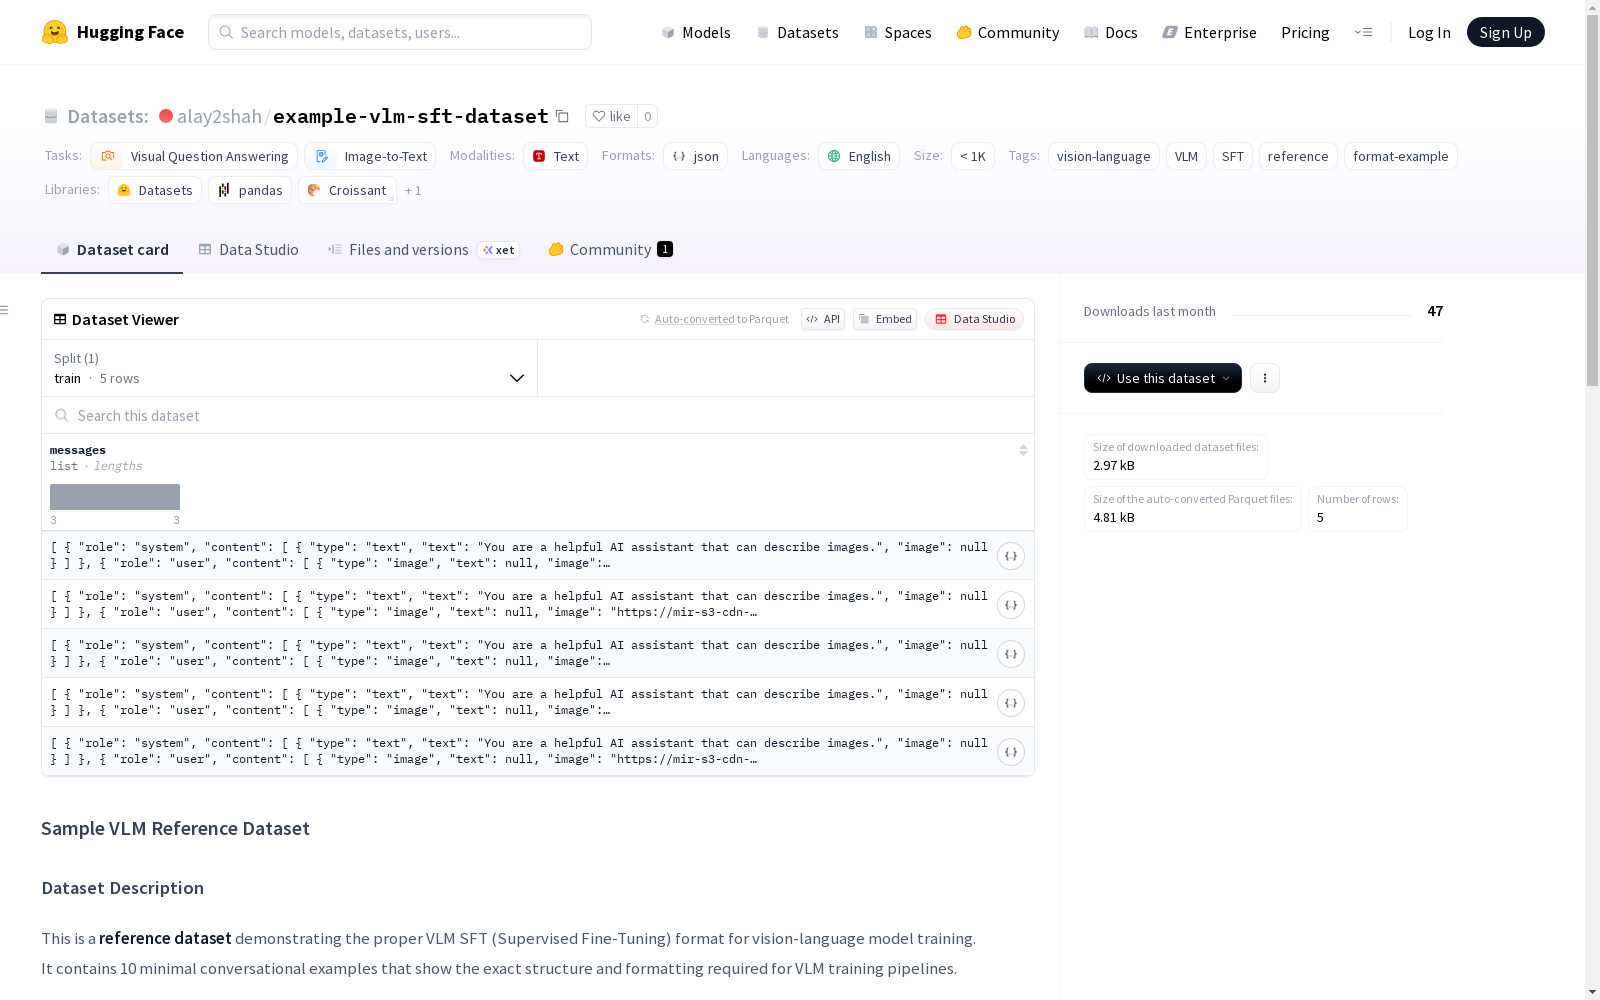Show the additional +1 libraries

pyautogui.click(x=413, y=190)
